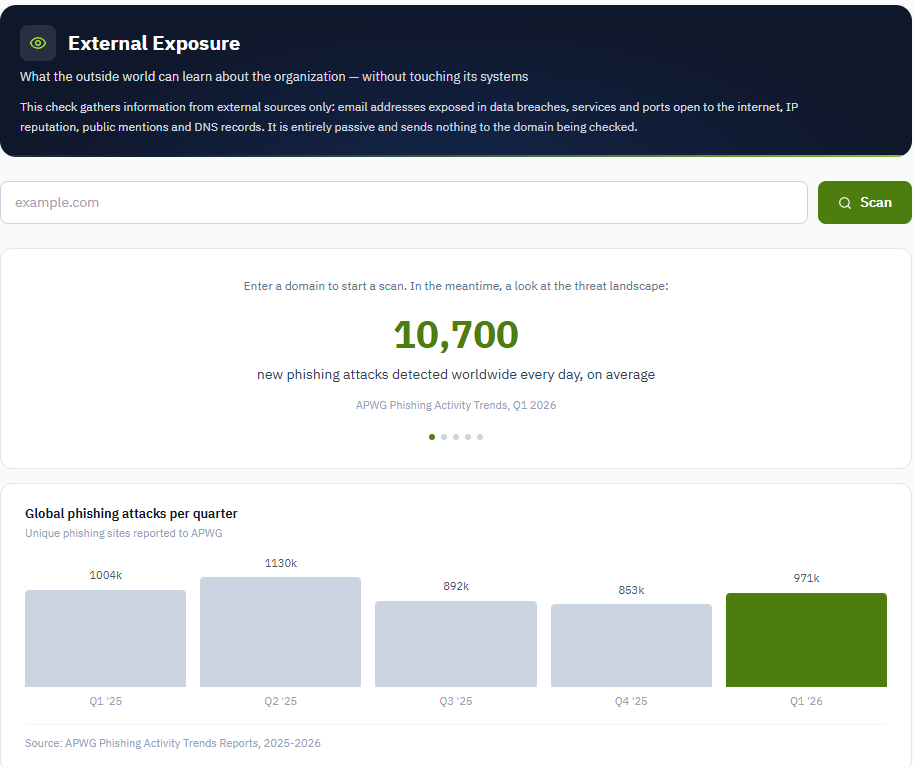Image resolution: width=913 pixels, height=766 pixels.
Task: Click the eye icon beside External Exposure
Action: 38,43
